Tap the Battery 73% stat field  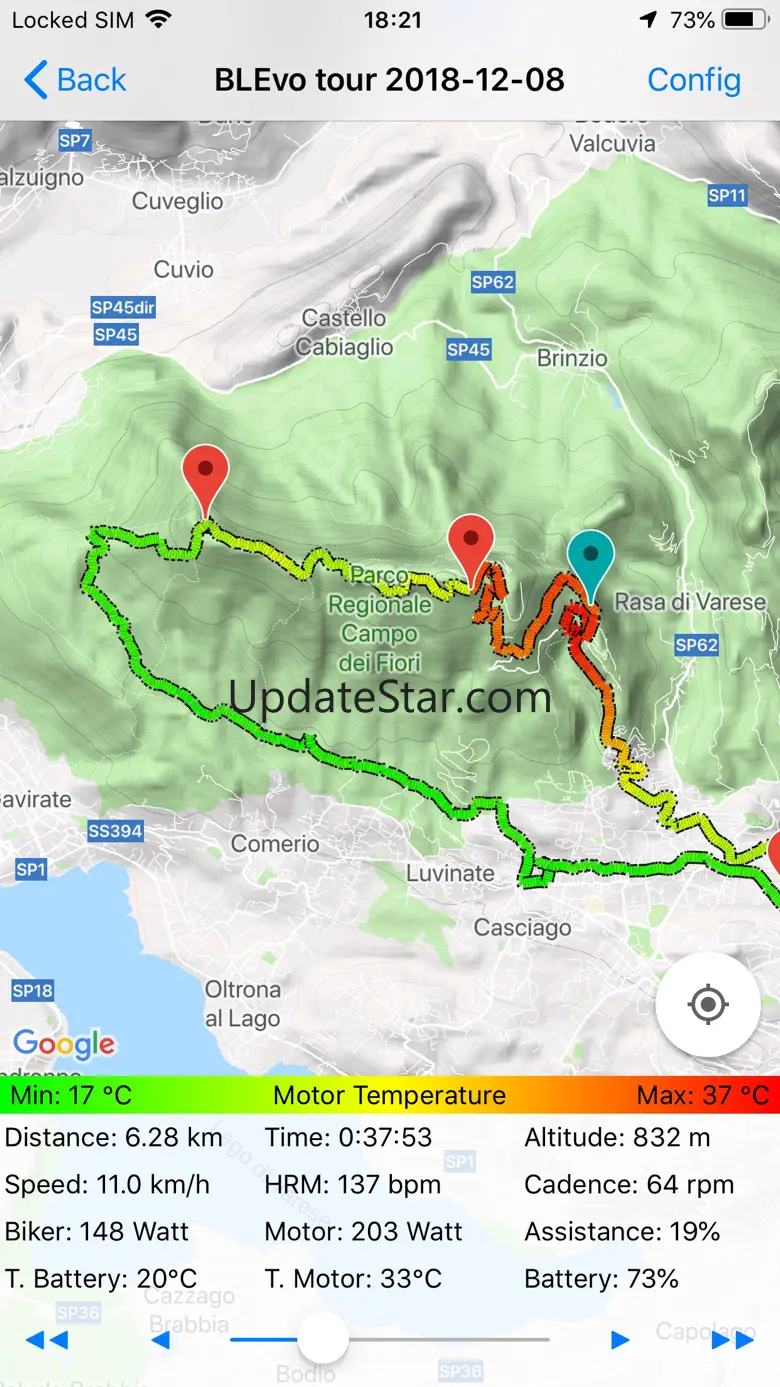602,1278
